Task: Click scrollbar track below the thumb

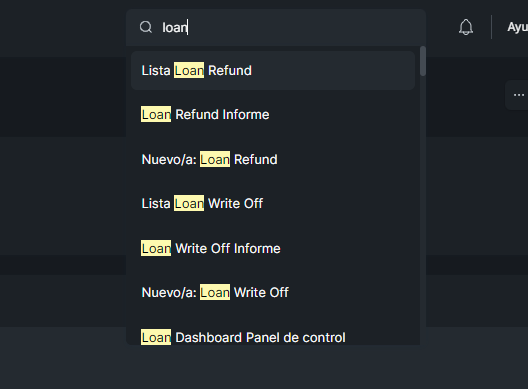Action: pyautogui.click(x=423, y=209)
